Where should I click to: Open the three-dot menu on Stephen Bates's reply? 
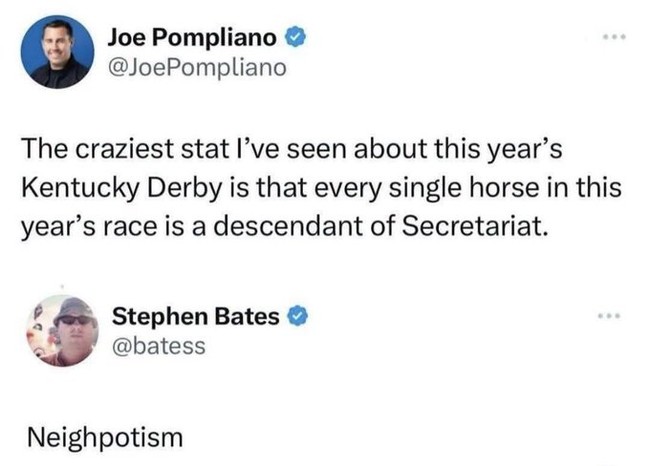pyautogui.click(x=609, y=316)
